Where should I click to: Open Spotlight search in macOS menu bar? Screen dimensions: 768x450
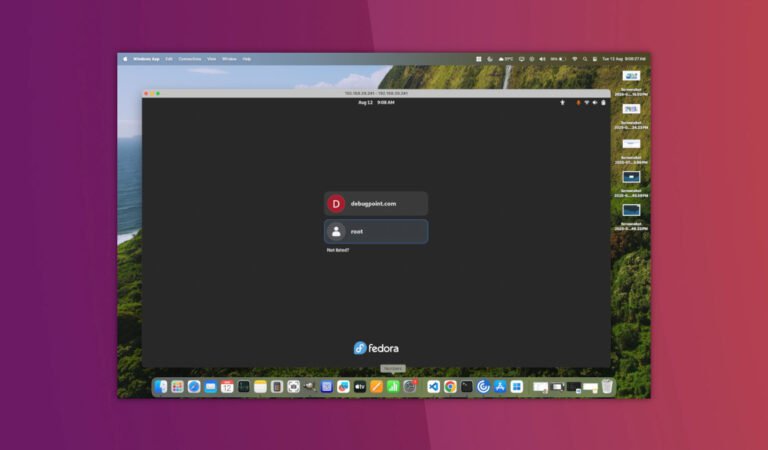click(585, 59)
